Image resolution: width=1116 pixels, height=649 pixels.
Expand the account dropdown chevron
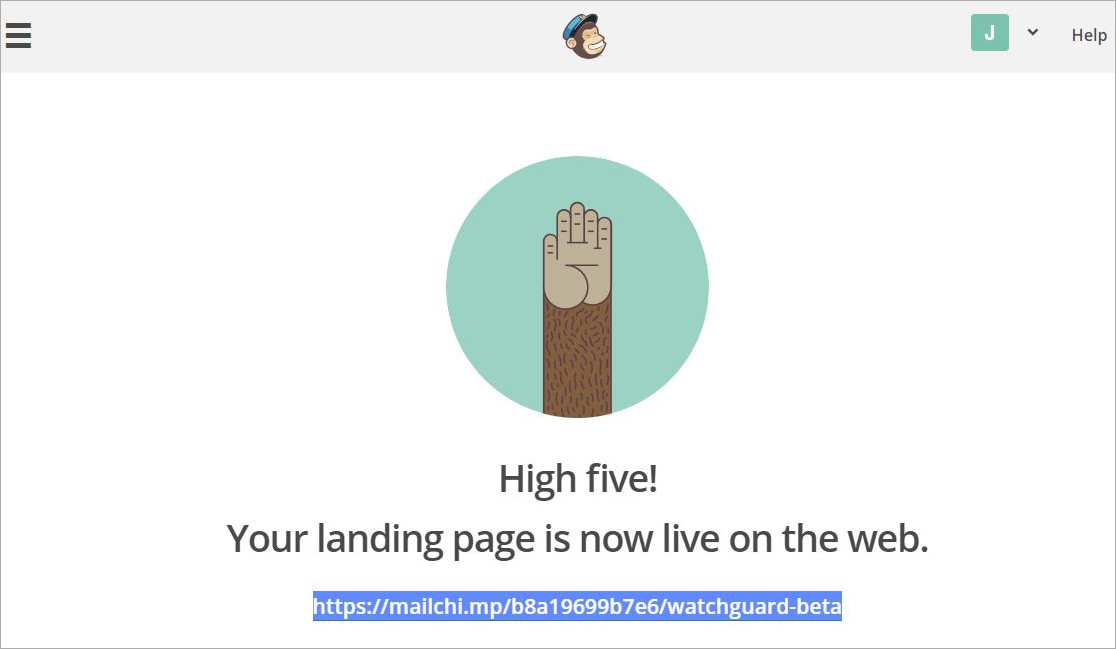(1033, 32)
